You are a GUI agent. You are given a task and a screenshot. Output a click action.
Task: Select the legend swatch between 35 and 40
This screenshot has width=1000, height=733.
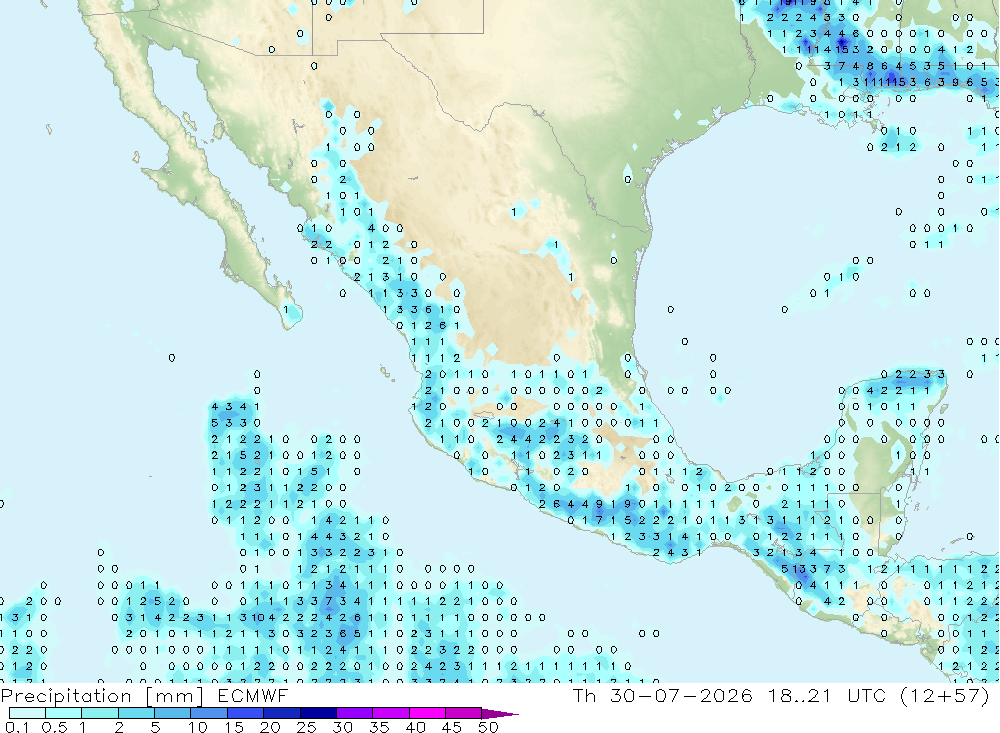click(391, 713)
